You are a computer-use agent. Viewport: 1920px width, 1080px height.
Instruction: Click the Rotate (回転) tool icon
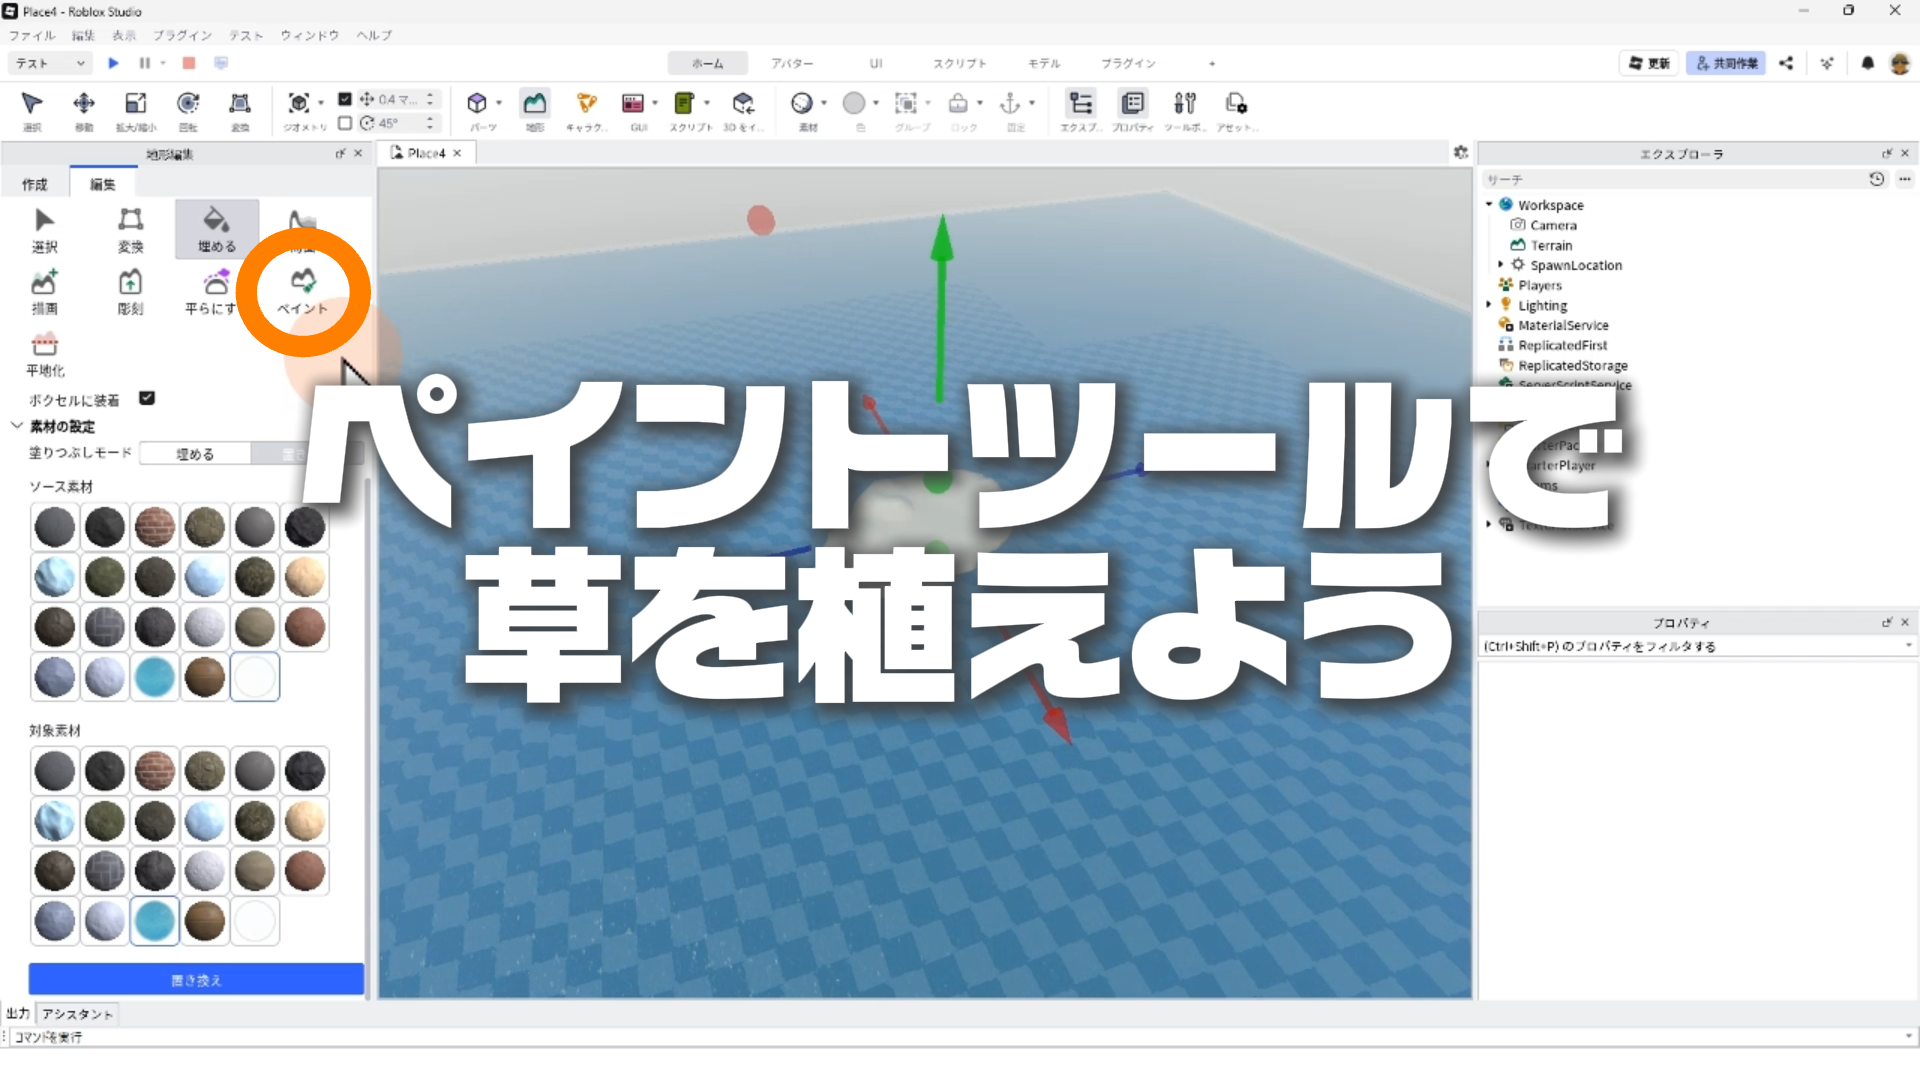pyautogui.click(x=188, y=104)
